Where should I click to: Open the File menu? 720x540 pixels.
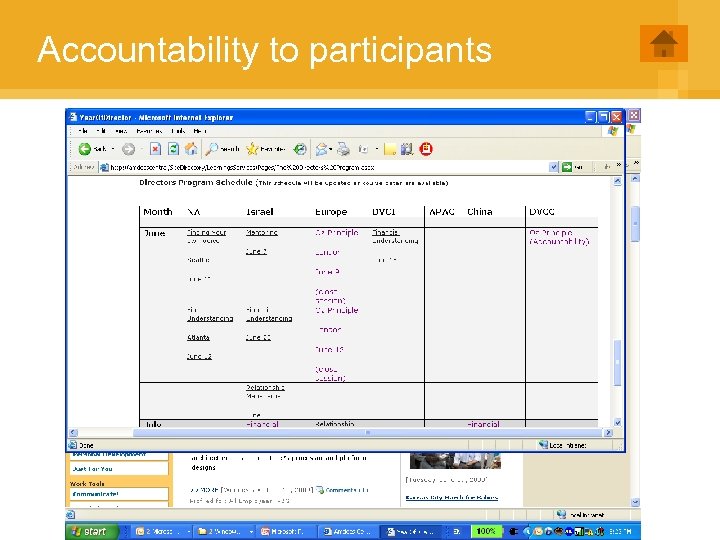pos(83,131)
